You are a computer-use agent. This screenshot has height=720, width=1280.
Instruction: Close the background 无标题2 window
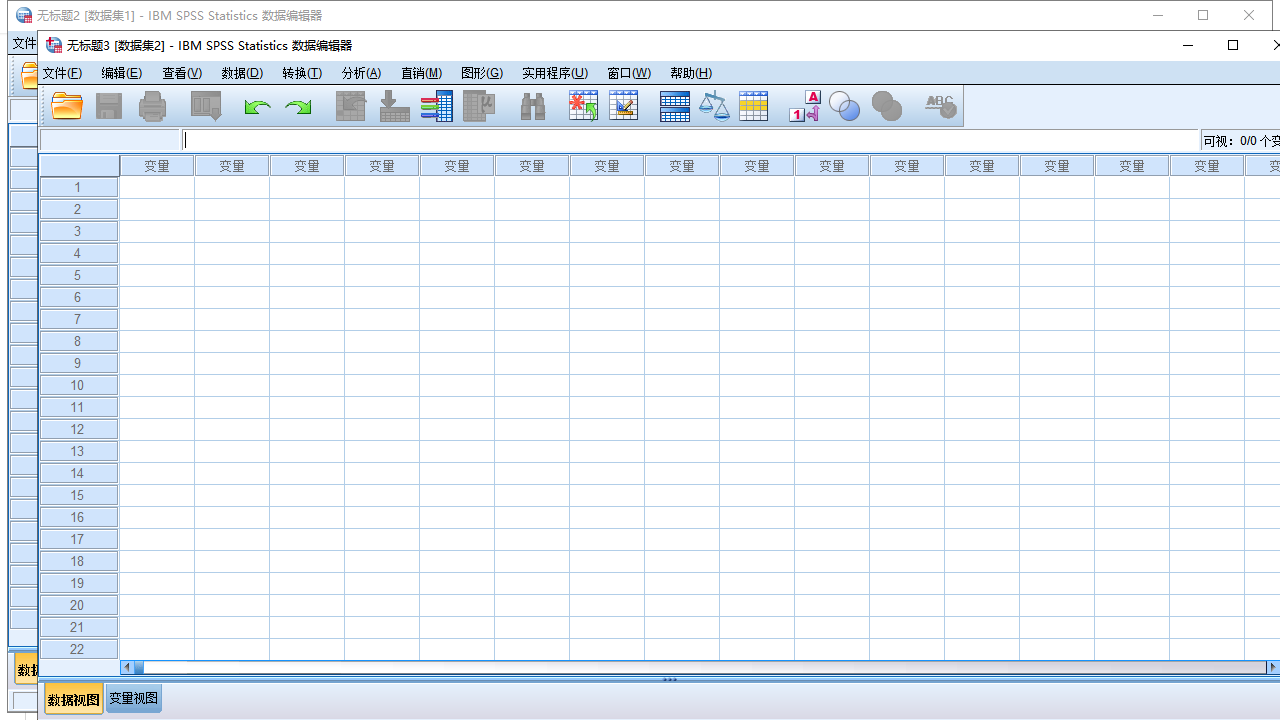[1249, 15]
